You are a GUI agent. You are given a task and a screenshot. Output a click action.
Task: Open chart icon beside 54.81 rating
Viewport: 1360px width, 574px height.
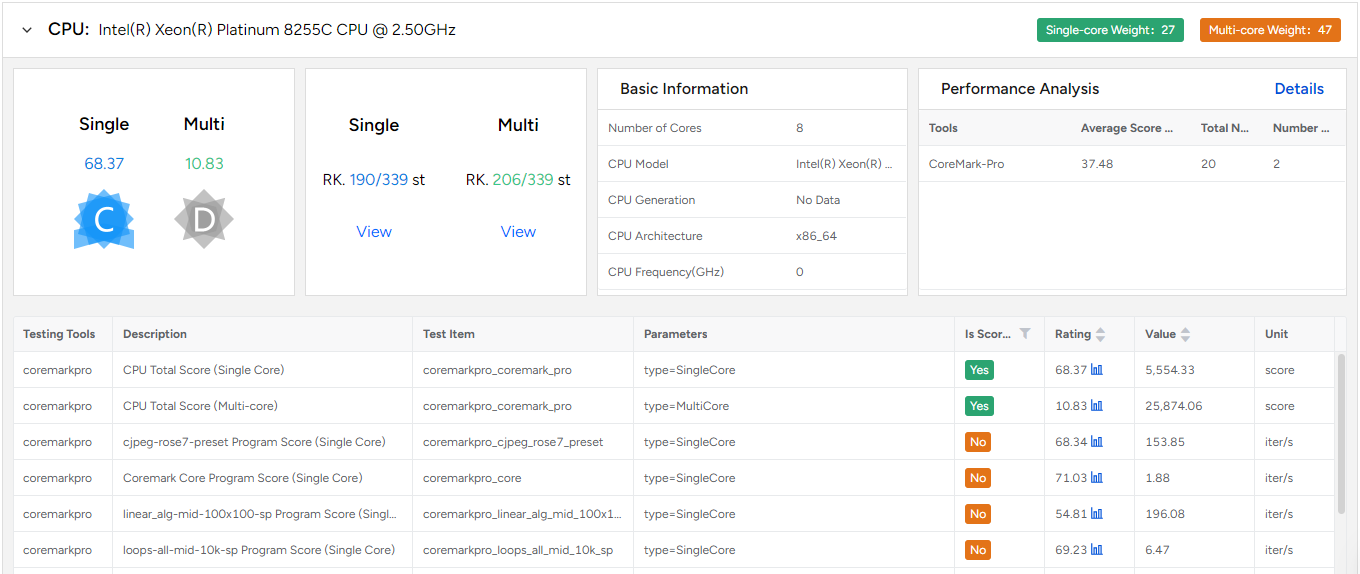pos(1097,514)
